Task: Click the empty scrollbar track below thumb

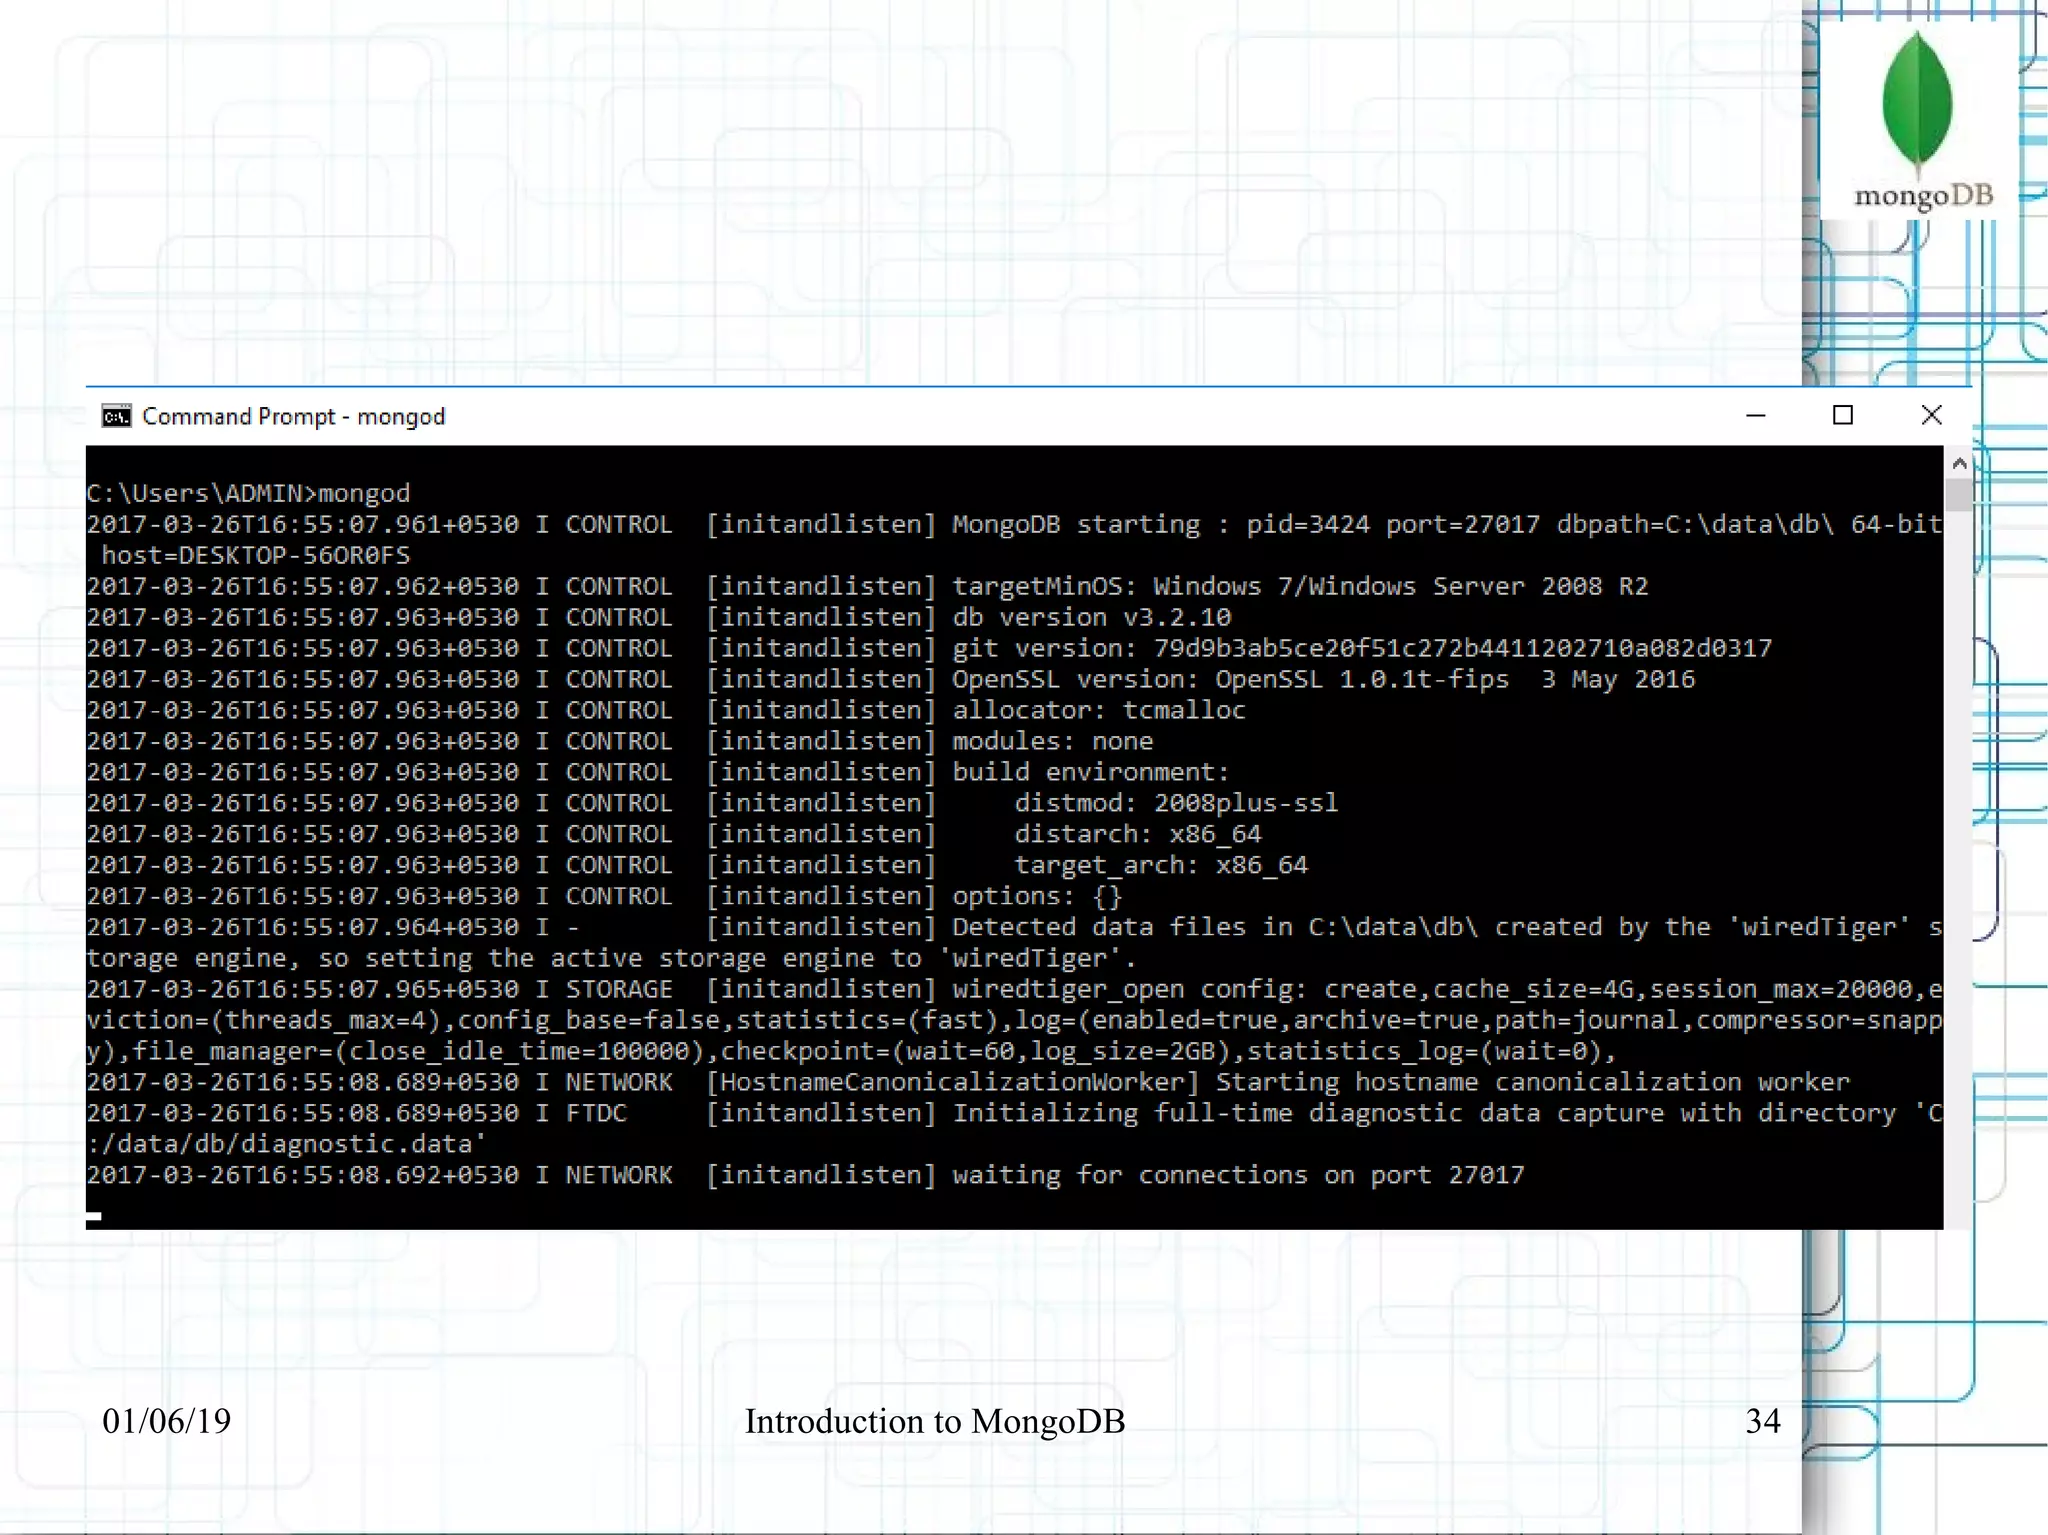Action: click(x=1959, y=850)
